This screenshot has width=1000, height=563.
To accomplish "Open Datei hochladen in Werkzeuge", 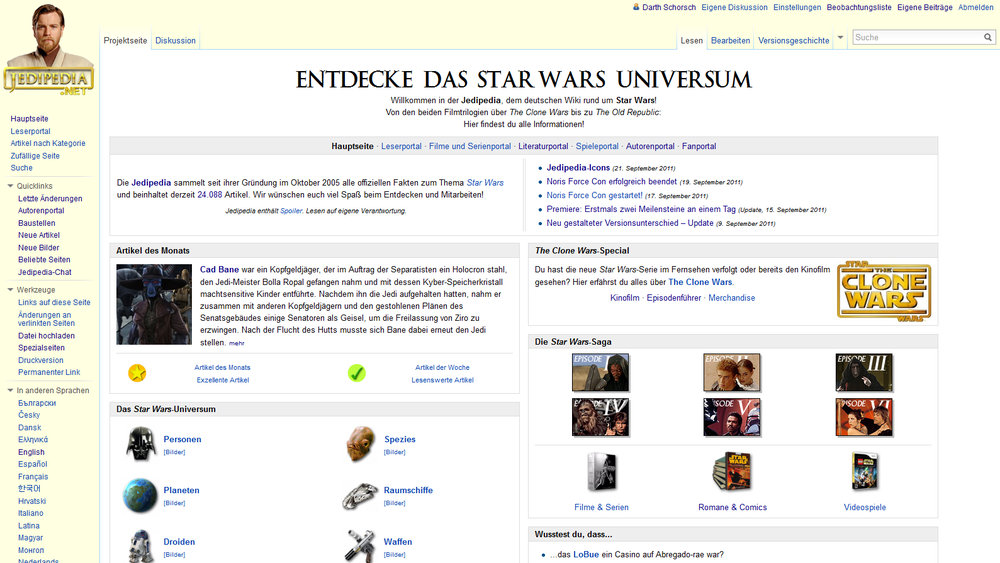I will pyautogui.click(x=47, y=335).
